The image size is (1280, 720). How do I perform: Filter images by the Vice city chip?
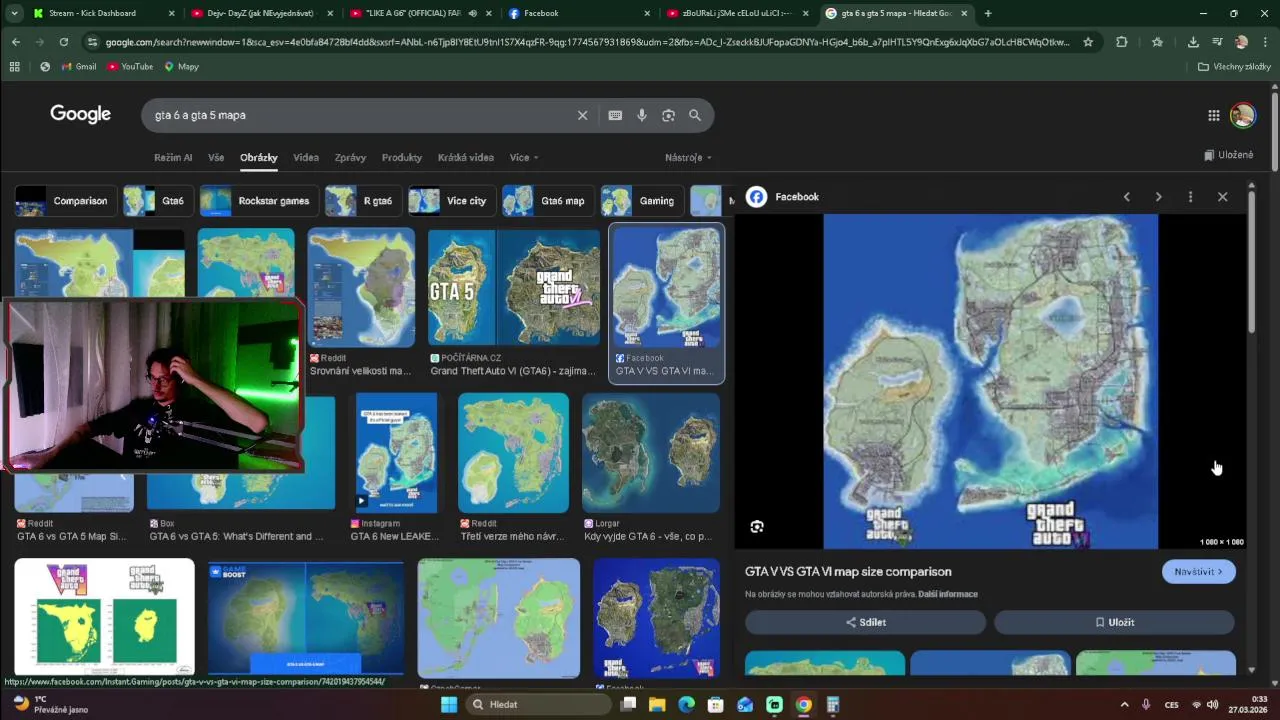pyautogui.click(x=451, y=201)
